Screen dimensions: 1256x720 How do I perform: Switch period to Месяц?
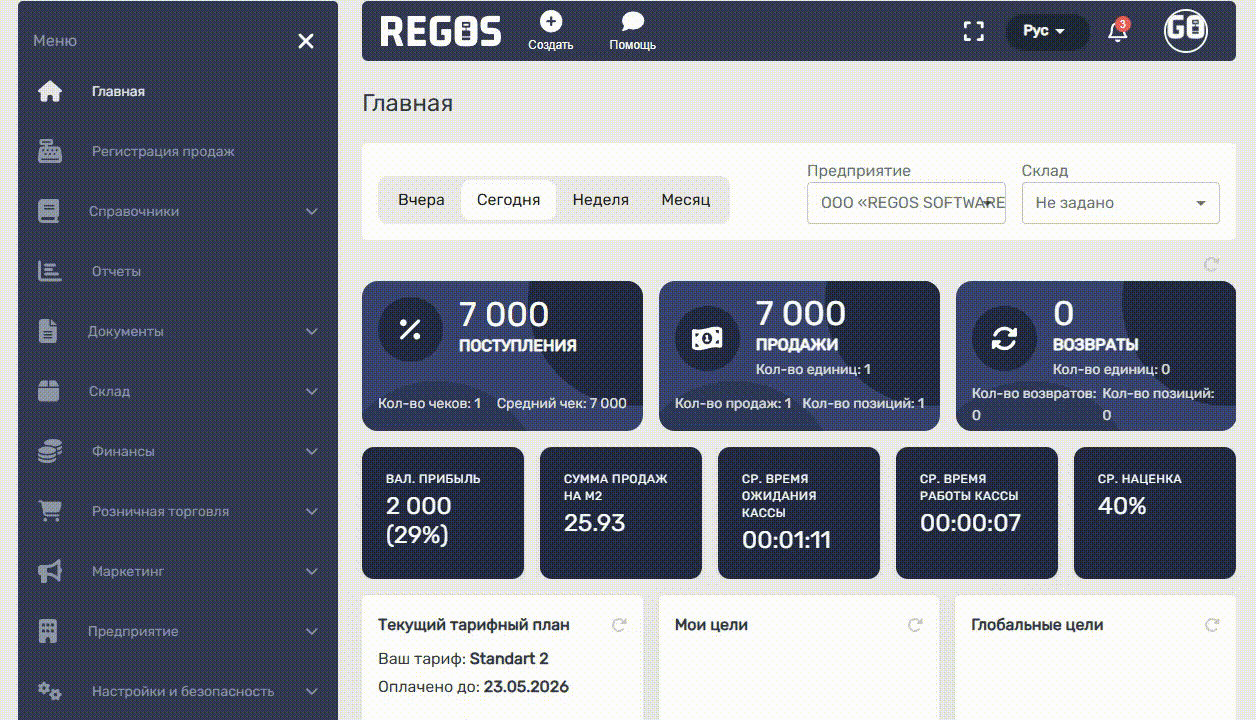click(x=685, y=200)
